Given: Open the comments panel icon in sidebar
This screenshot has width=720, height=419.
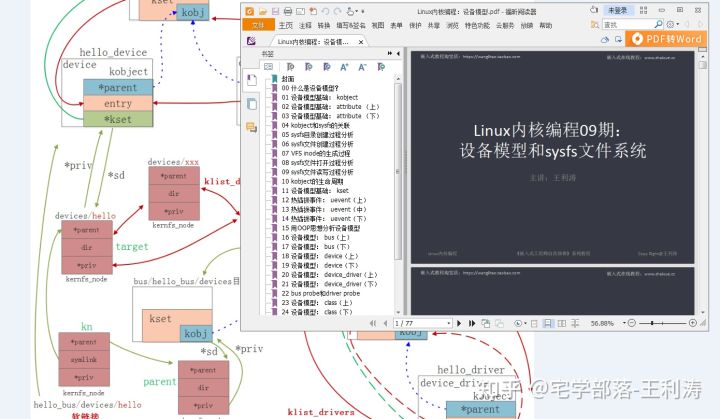Looking at the screenshot, I should pos(252,127).
